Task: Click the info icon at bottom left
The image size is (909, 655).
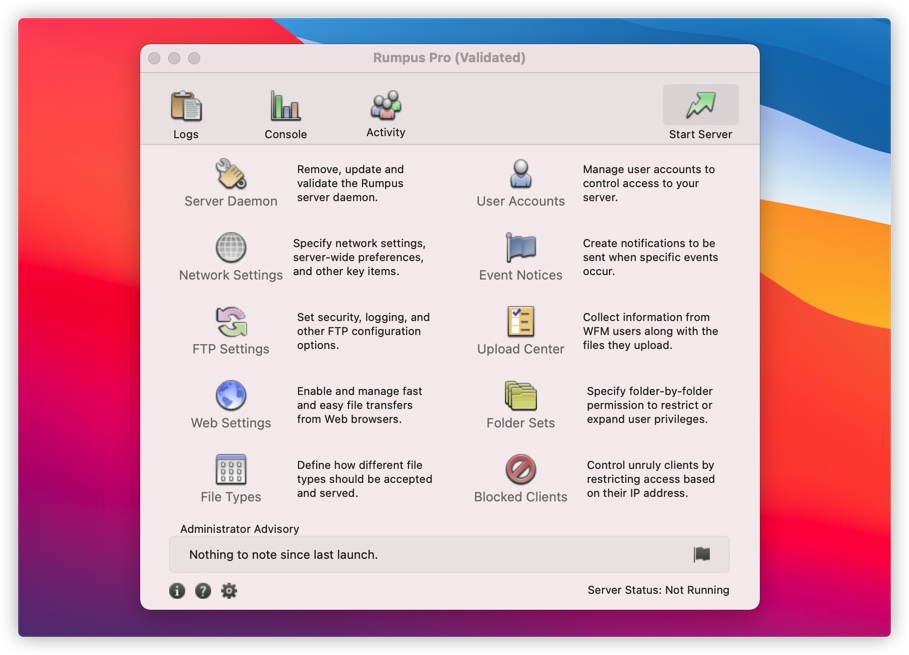Action: (x=177, y=591)
